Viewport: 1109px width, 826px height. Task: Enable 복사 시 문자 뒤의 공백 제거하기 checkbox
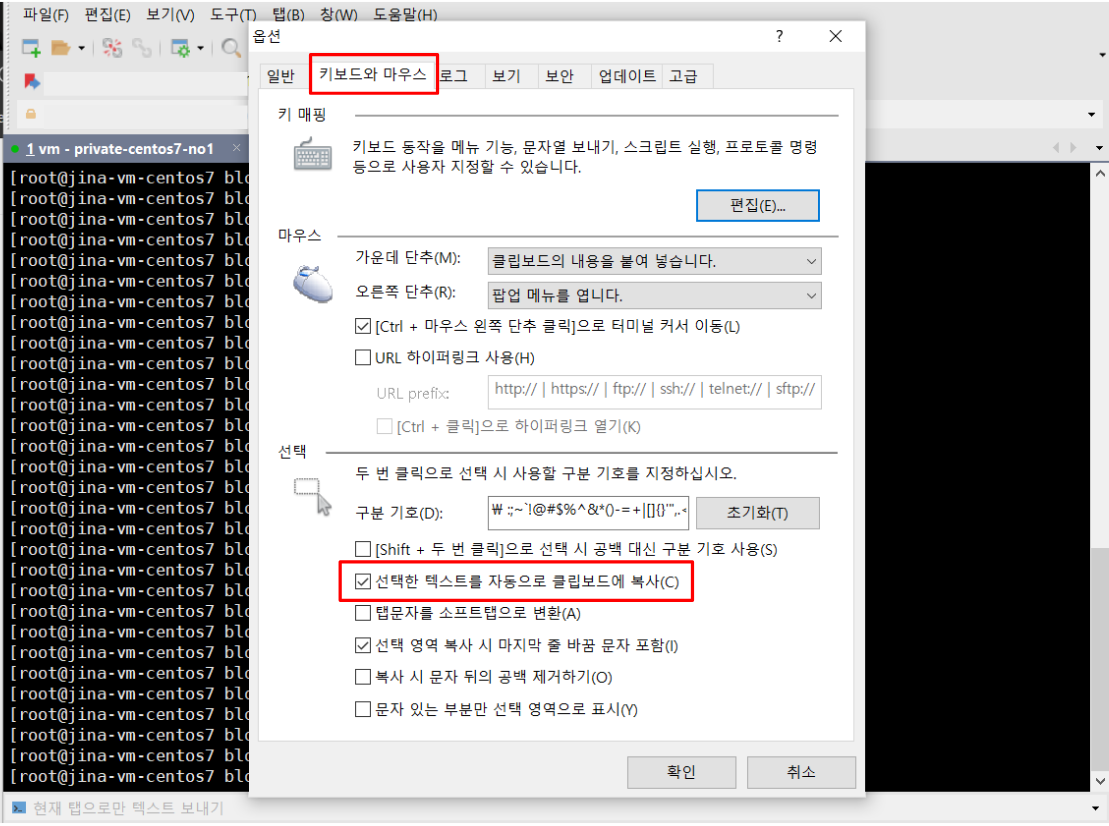(363, 677)
